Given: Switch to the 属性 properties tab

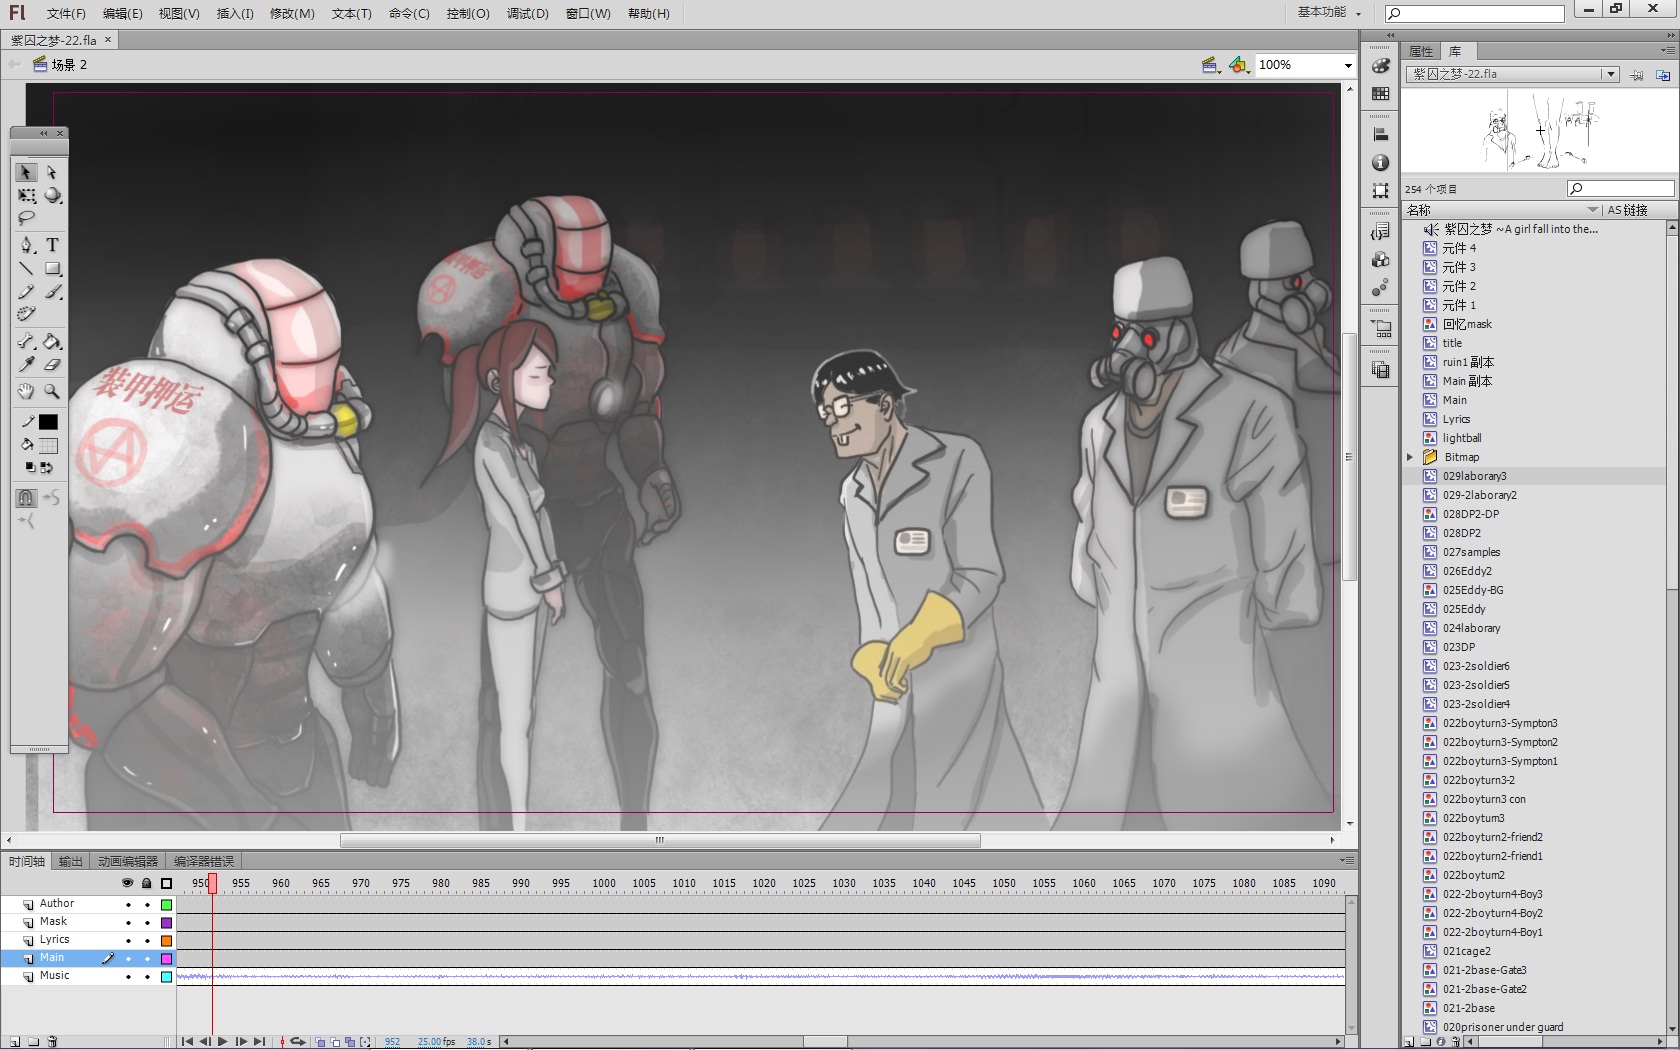Looking at the screenshot, I should pyautogui.click(x=1421, y=51).
